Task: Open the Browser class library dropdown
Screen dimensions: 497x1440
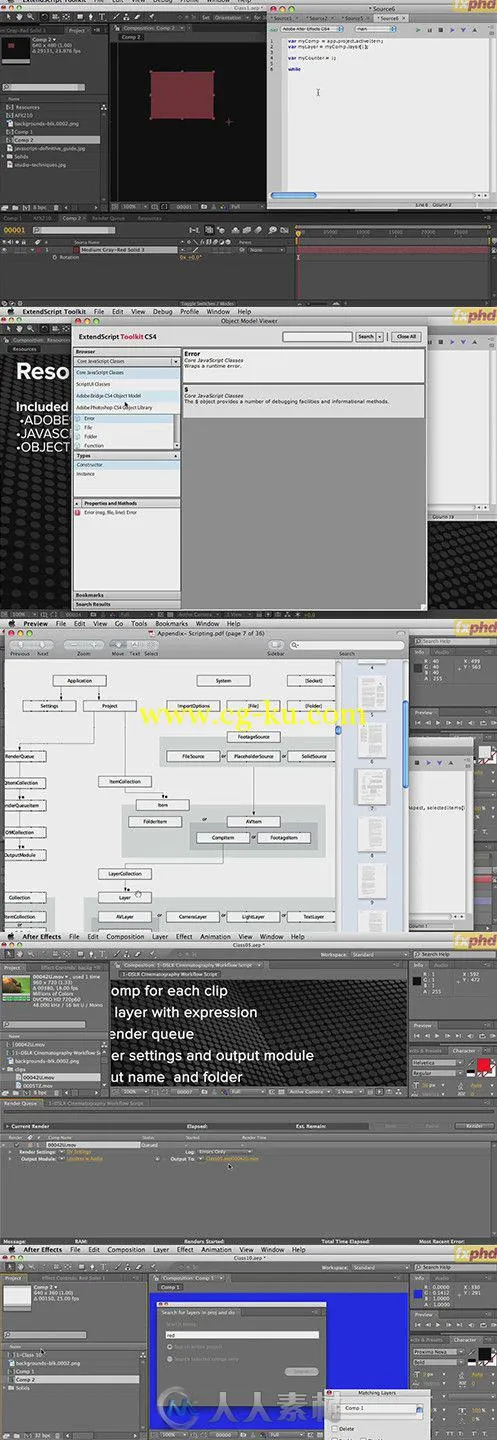Action: 127,361
